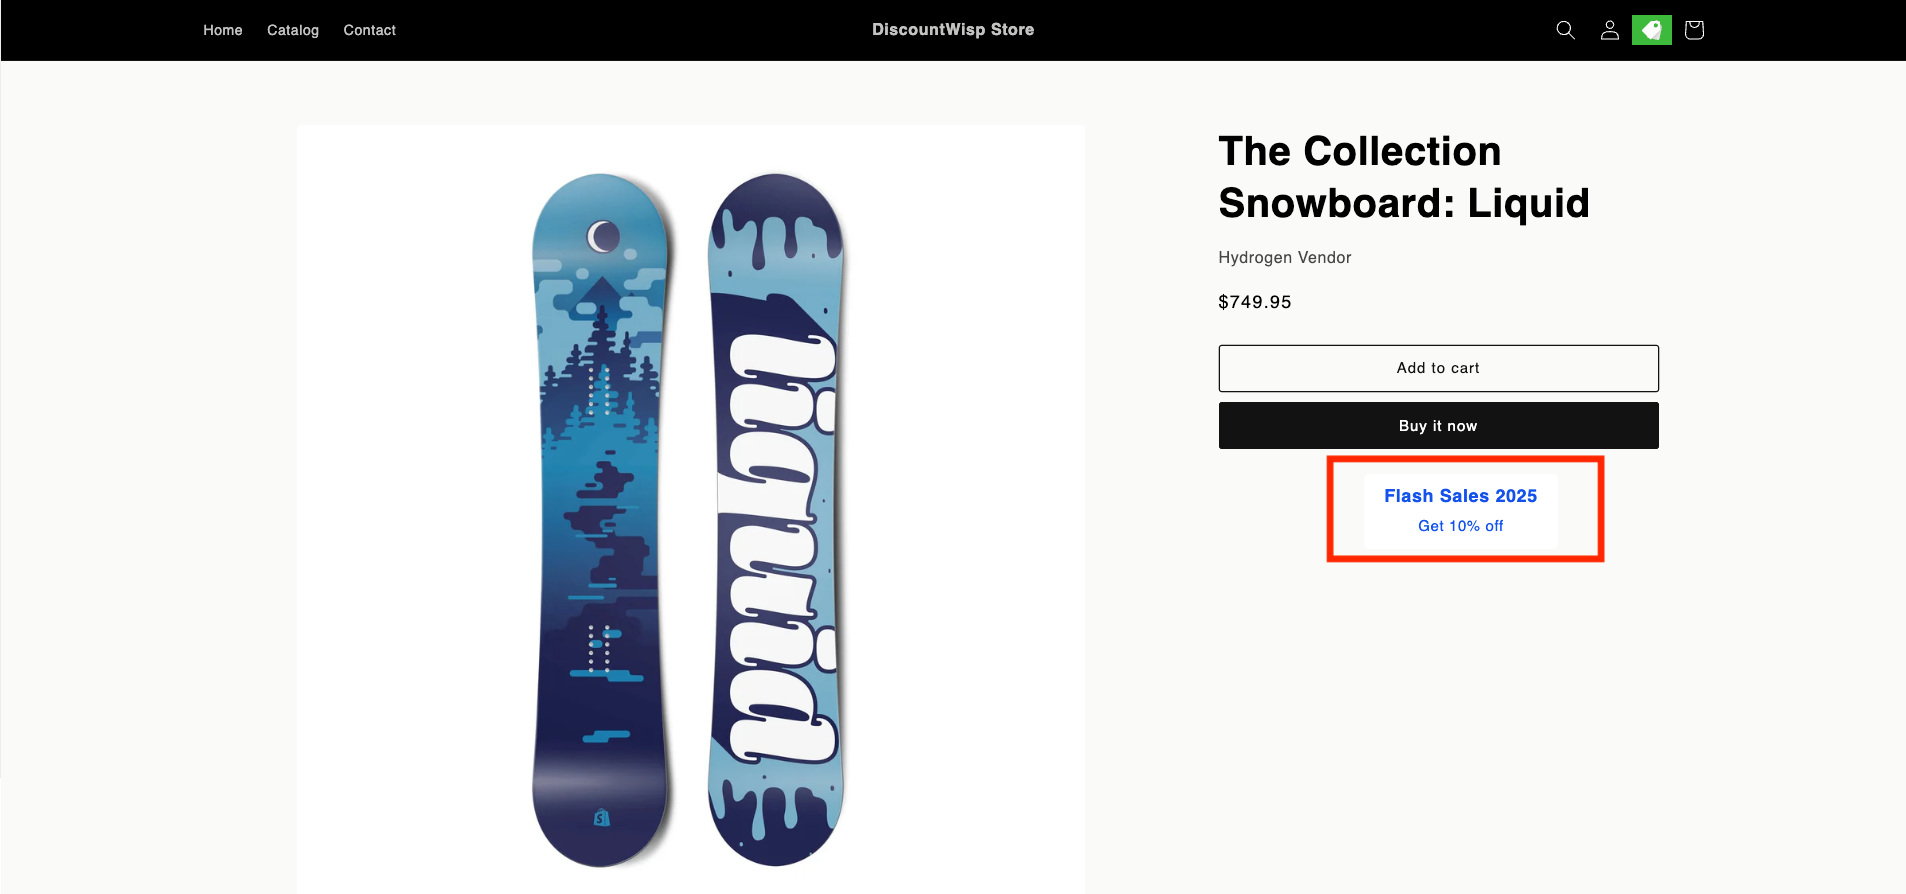Click the account login person icon

point(1609,30)
